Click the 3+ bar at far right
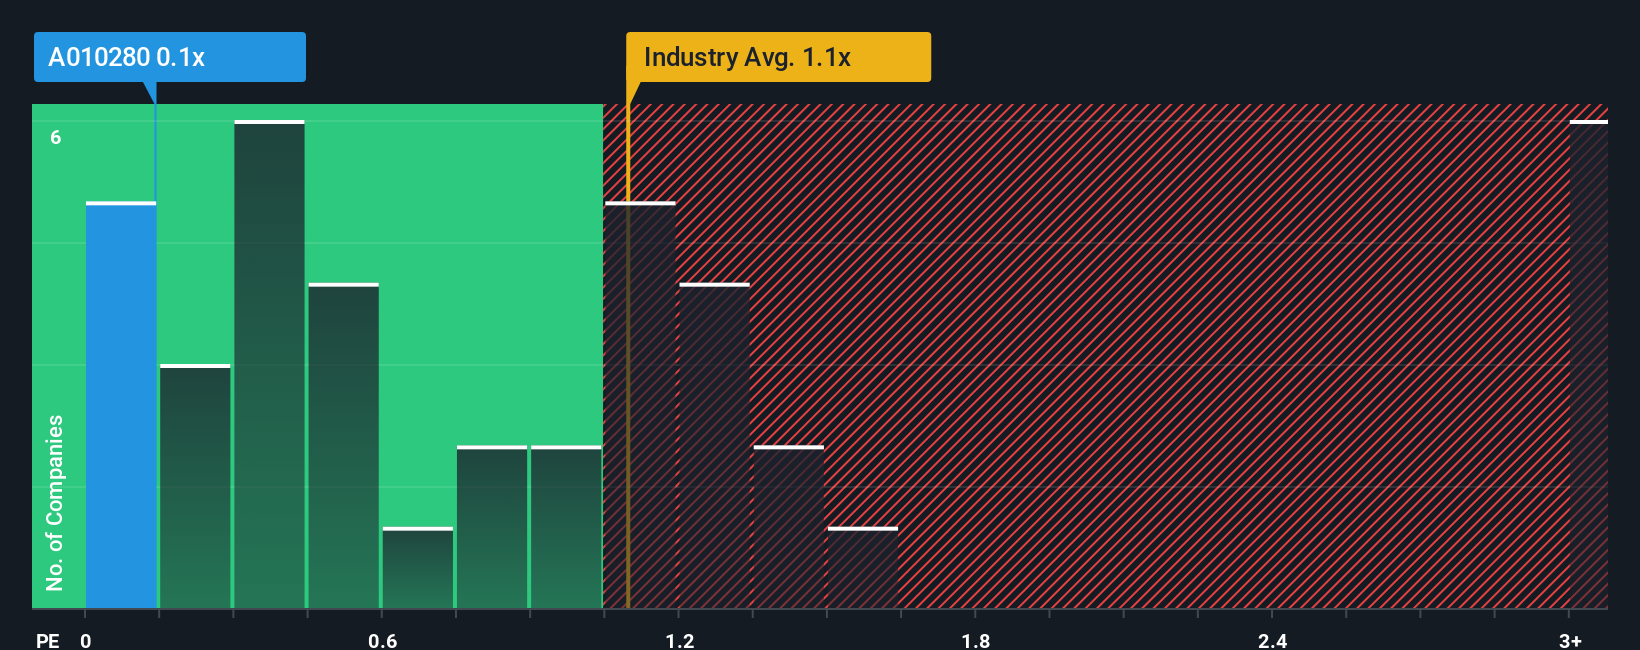This screenshot has width=1640, height=650. coord(1588,364)
